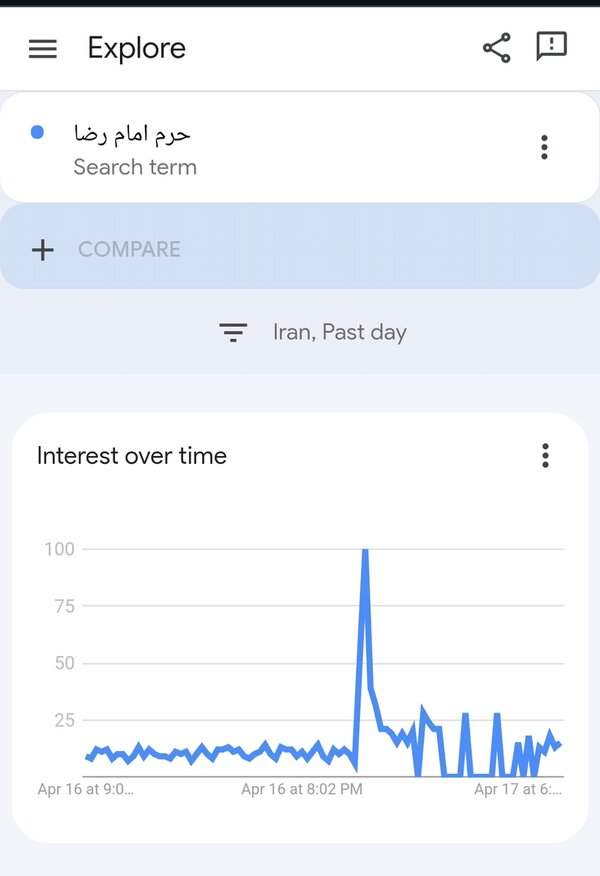Select the Search term label

(135, 167)
